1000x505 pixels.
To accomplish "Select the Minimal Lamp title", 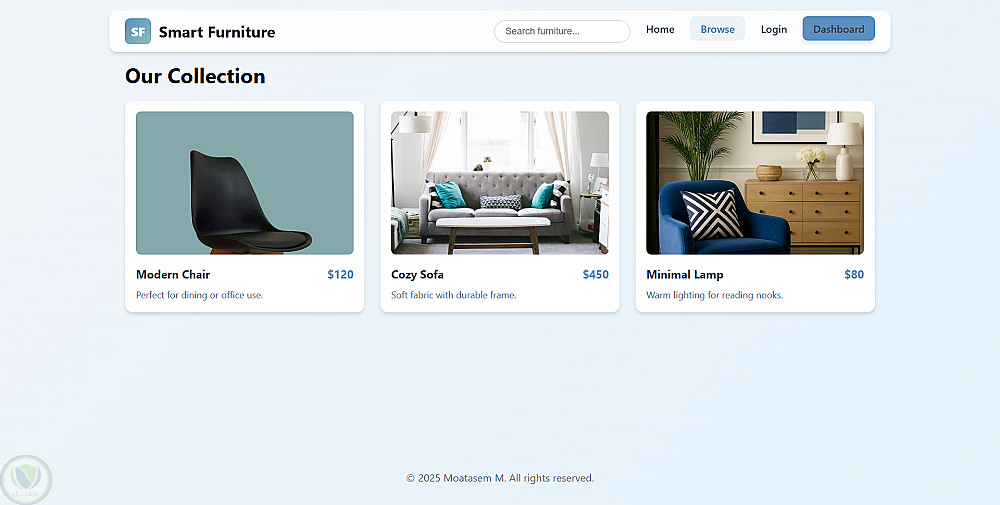I will coord(684,275).
